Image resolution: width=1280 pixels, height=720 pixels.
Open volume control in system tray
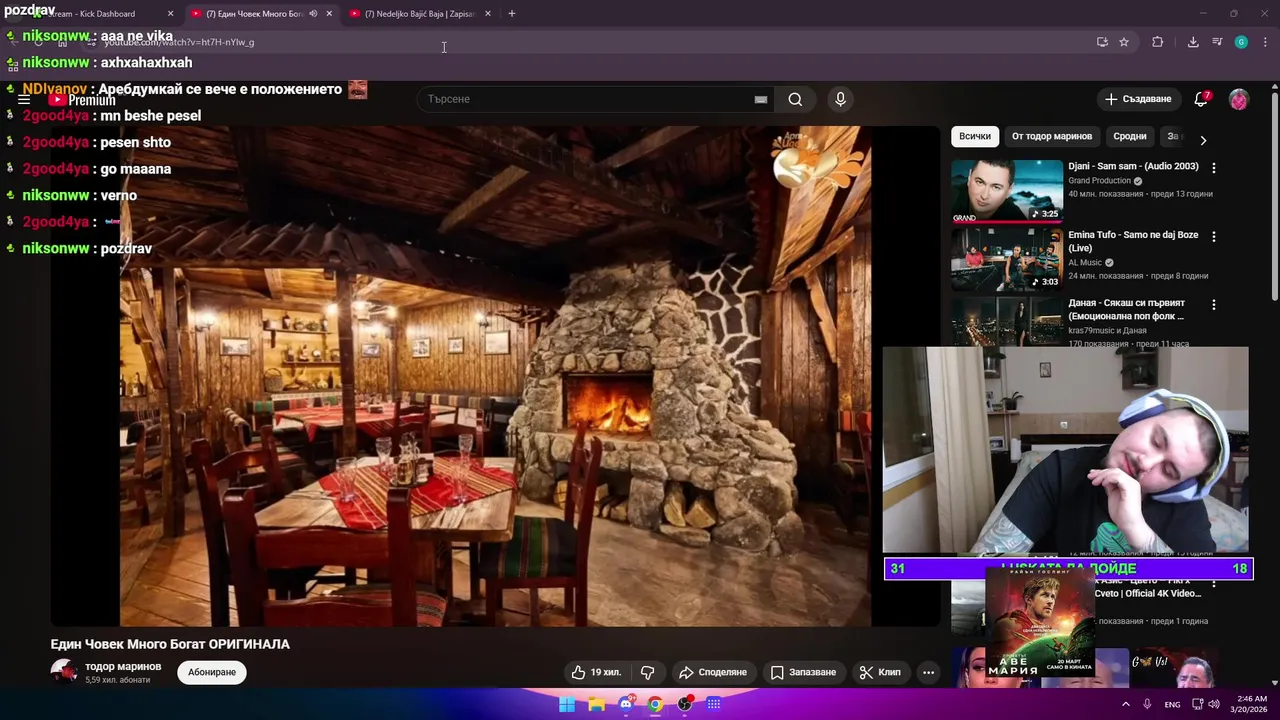(x=1214, y=704)
